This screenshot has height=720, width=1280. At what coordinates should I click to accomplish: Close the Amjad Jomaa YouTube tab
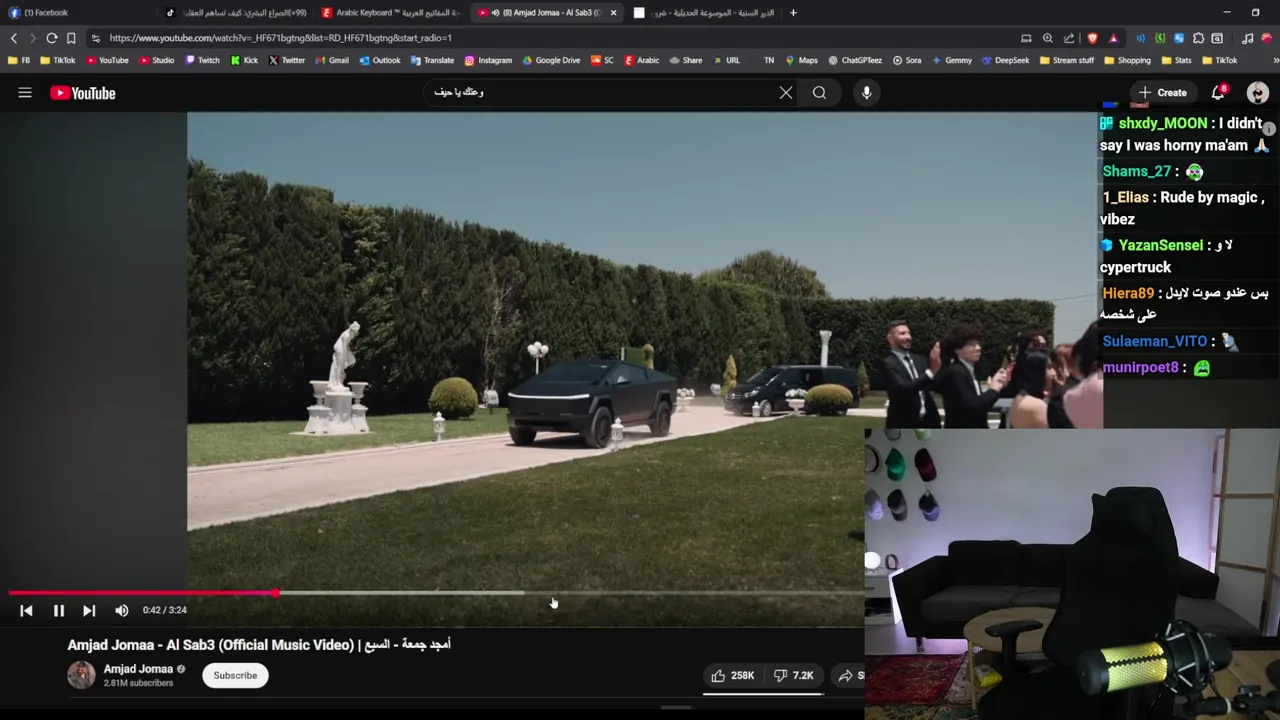[x=613, y=13]
